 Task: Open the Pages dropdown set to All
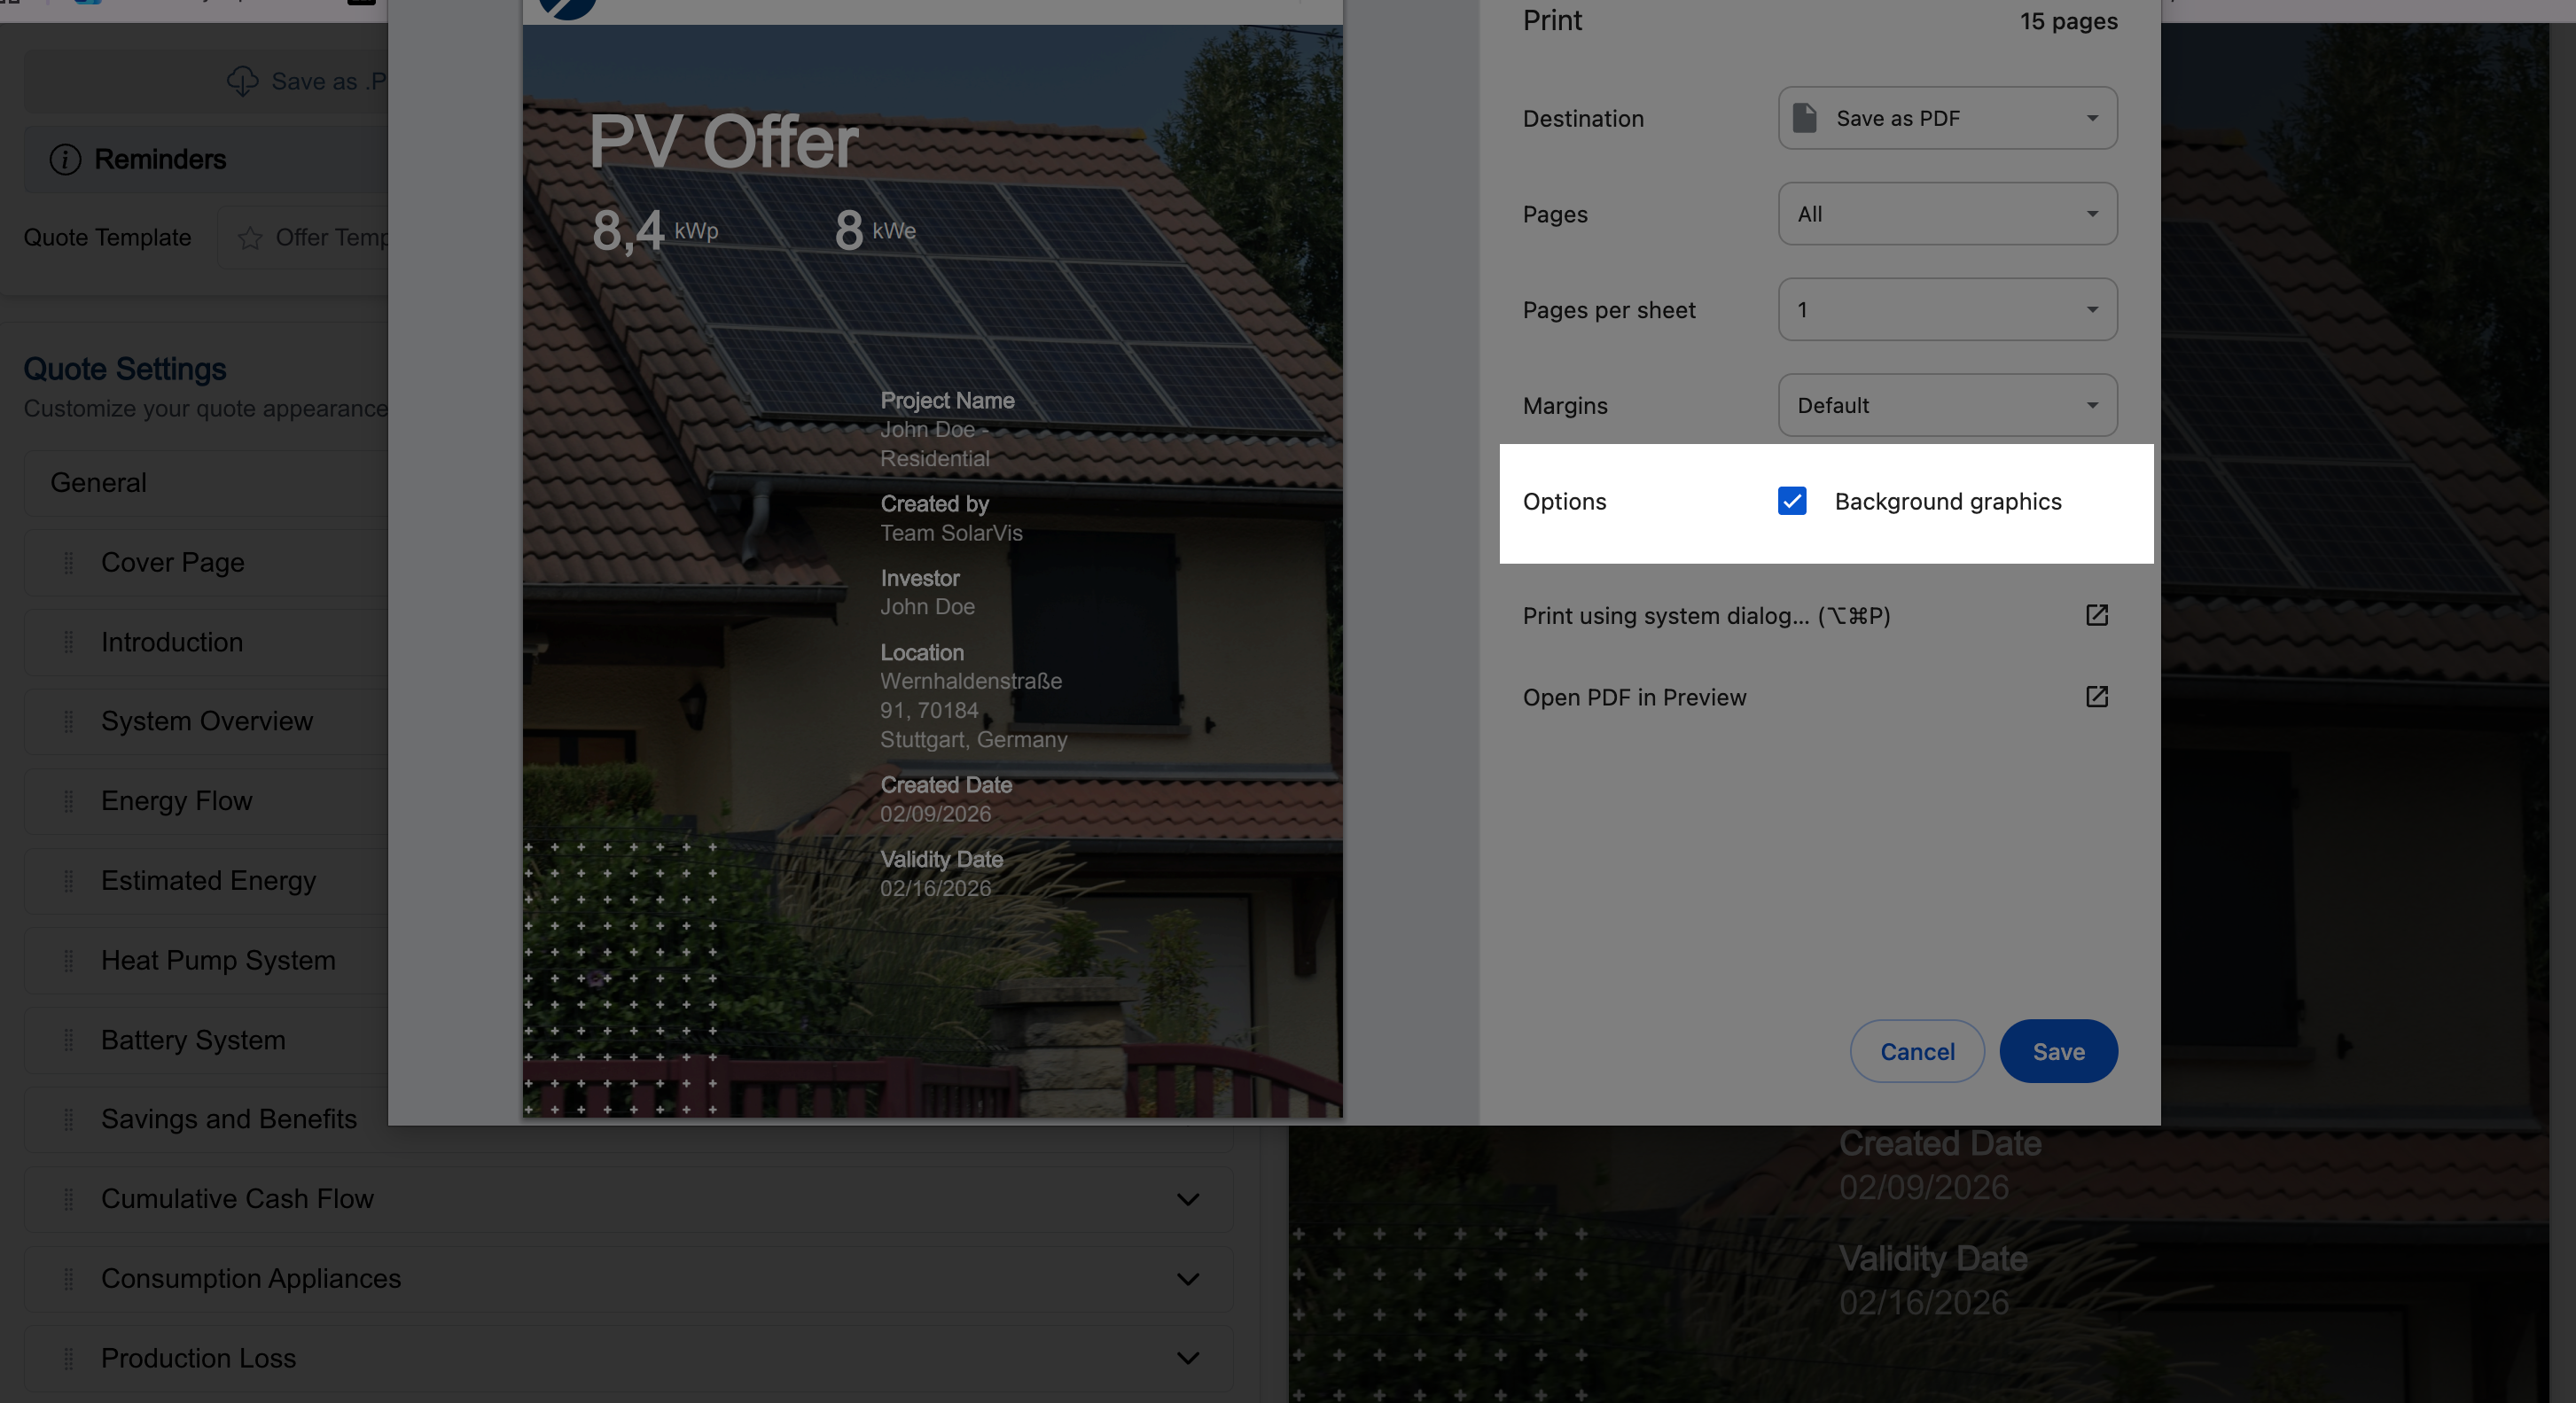tap(1946, 214)
